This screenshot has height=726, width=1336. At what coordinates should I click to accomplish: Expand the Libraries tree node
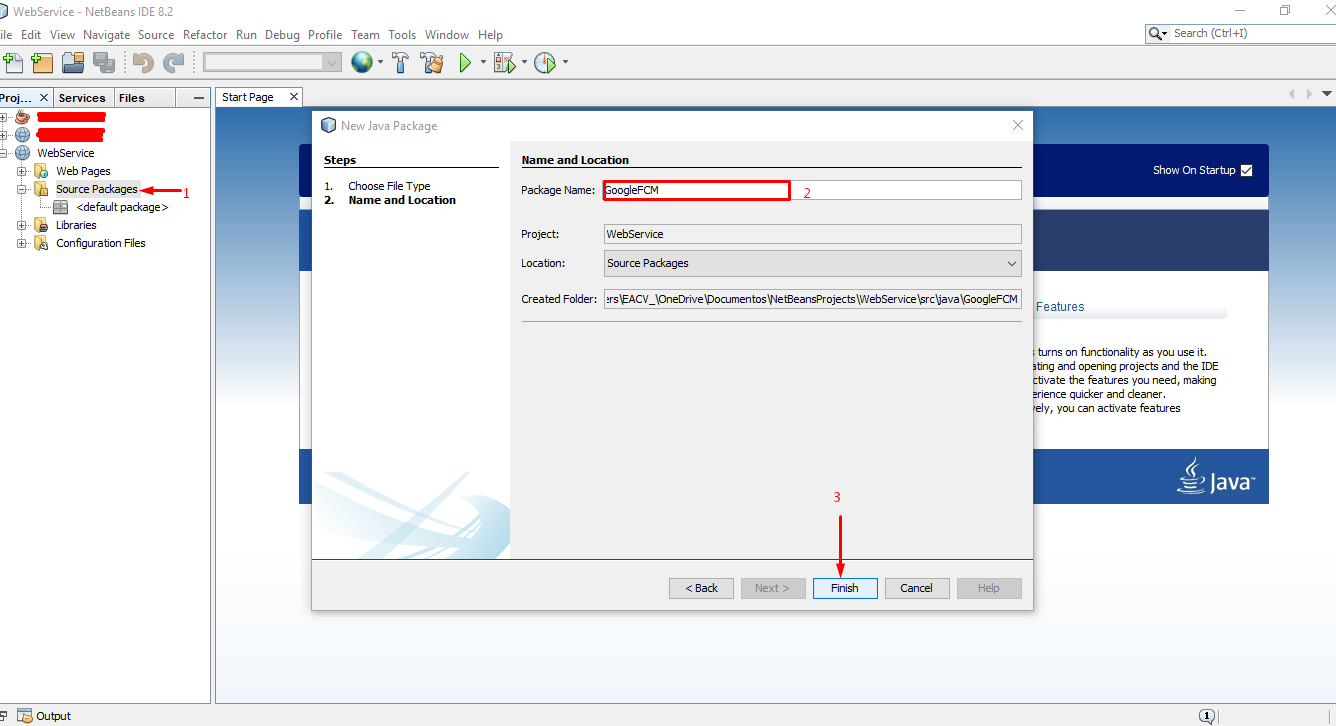click(x=22, y=225)
